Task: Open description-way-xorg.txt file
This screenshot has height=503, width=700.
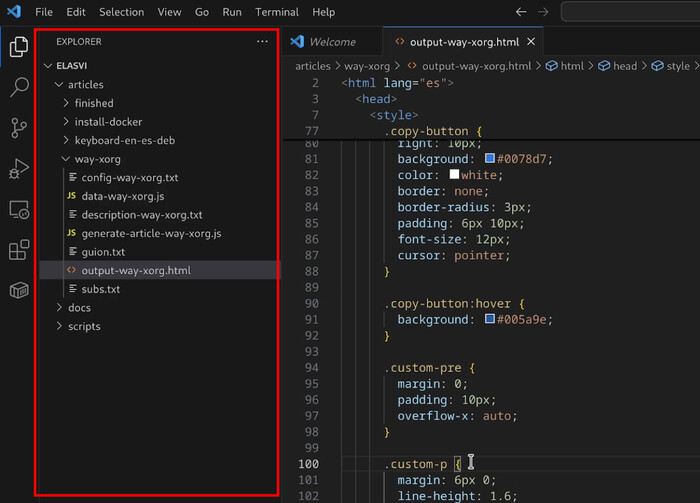Action: 142,214
